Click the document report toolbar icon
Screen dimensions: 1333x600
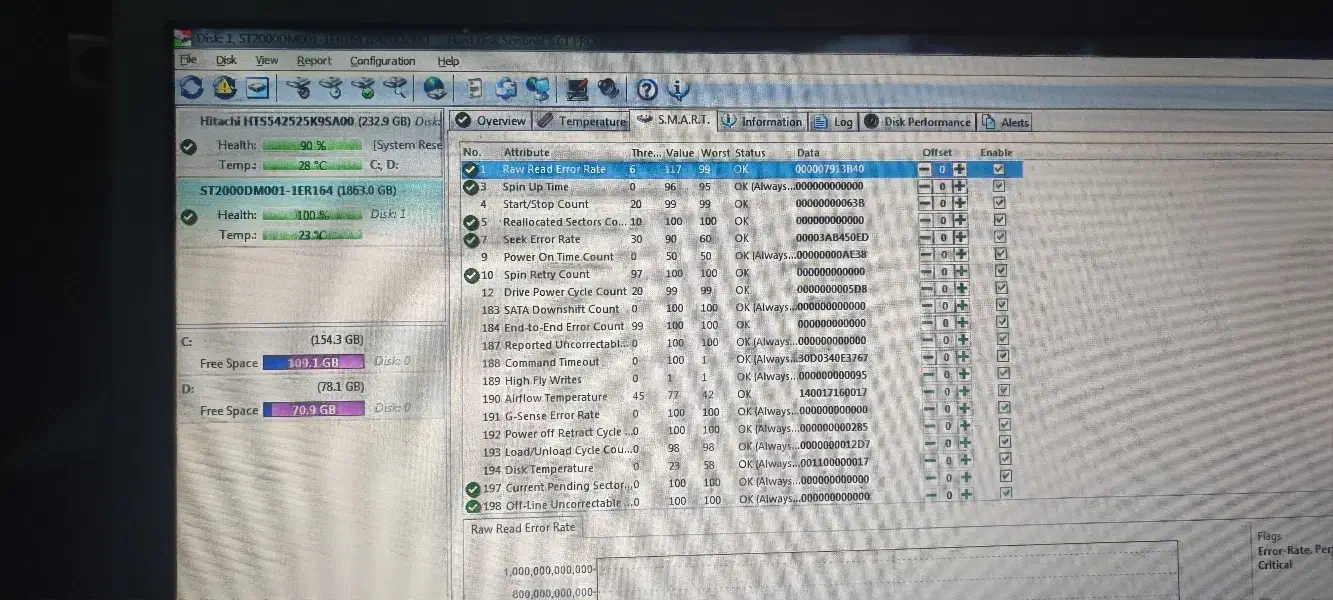coord(475,88)
